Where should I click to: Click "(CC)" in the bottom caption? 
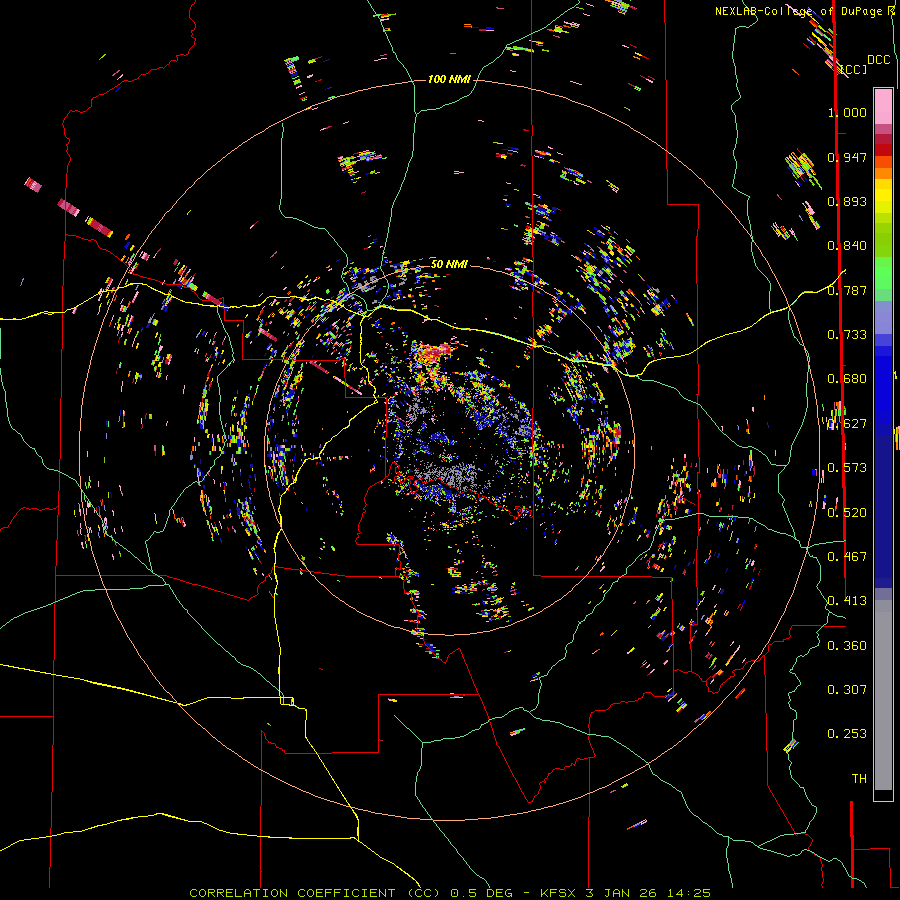click(422, 893)
